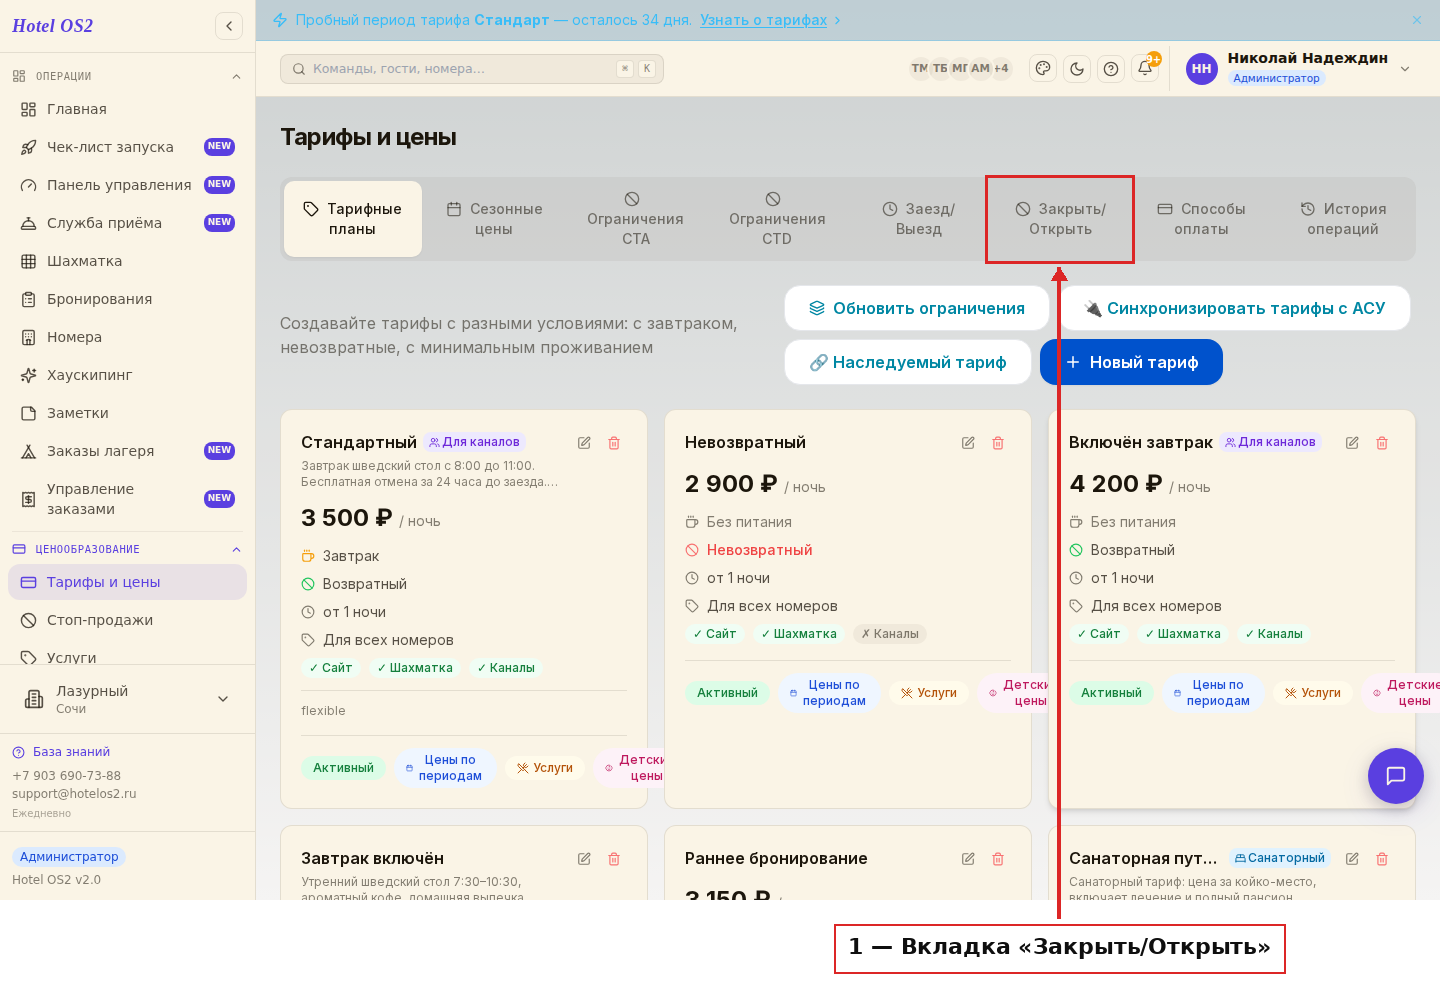This screenshot has height=997, width=1440.
Task: Open notifications bell icon
Action: [1145, 69]
